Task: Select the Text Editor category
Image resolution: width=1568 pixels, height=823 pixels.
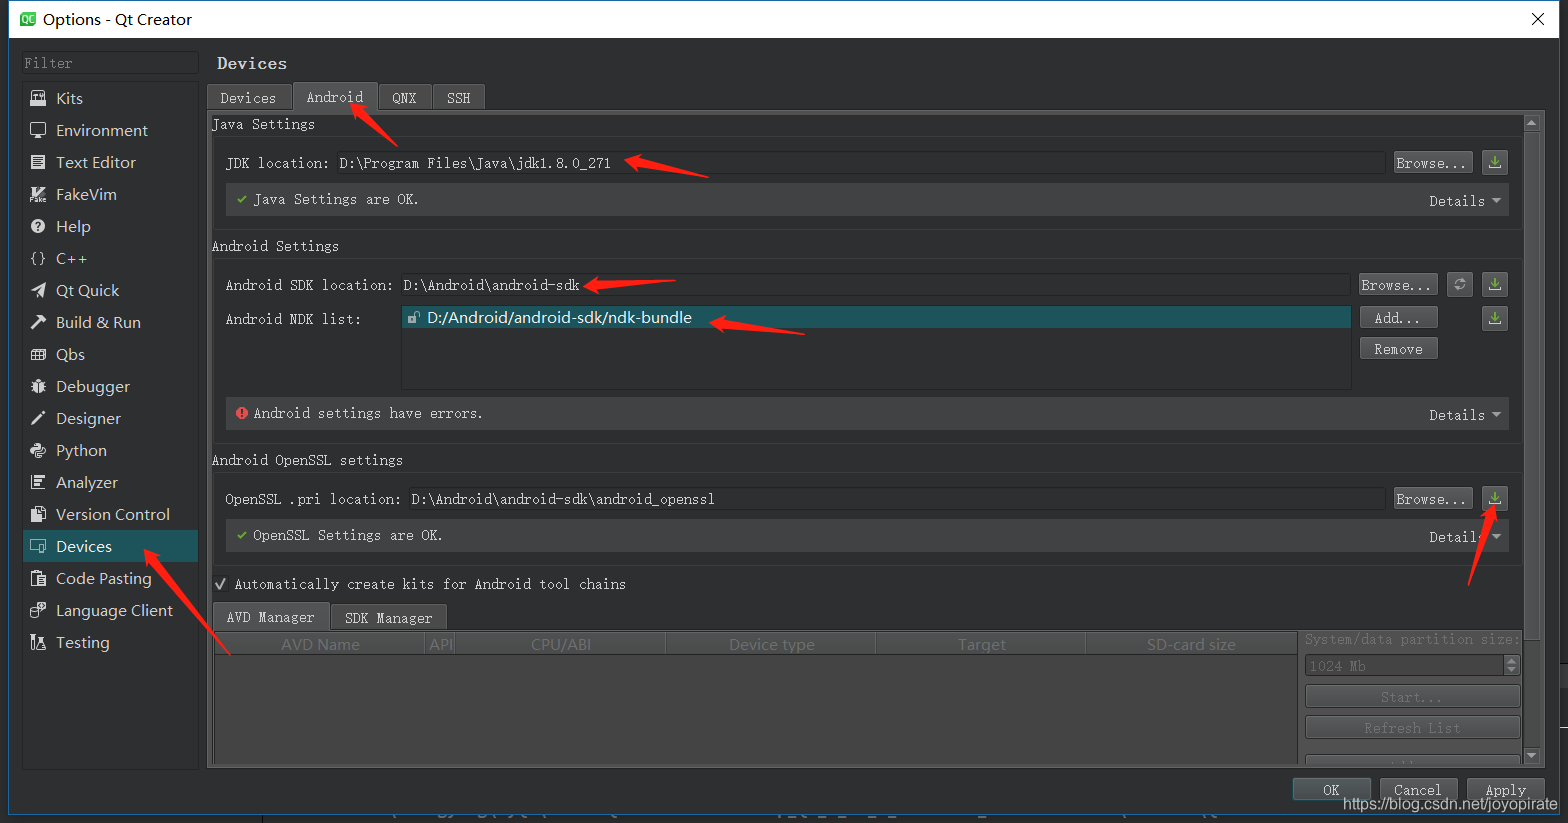Action: 110,162
